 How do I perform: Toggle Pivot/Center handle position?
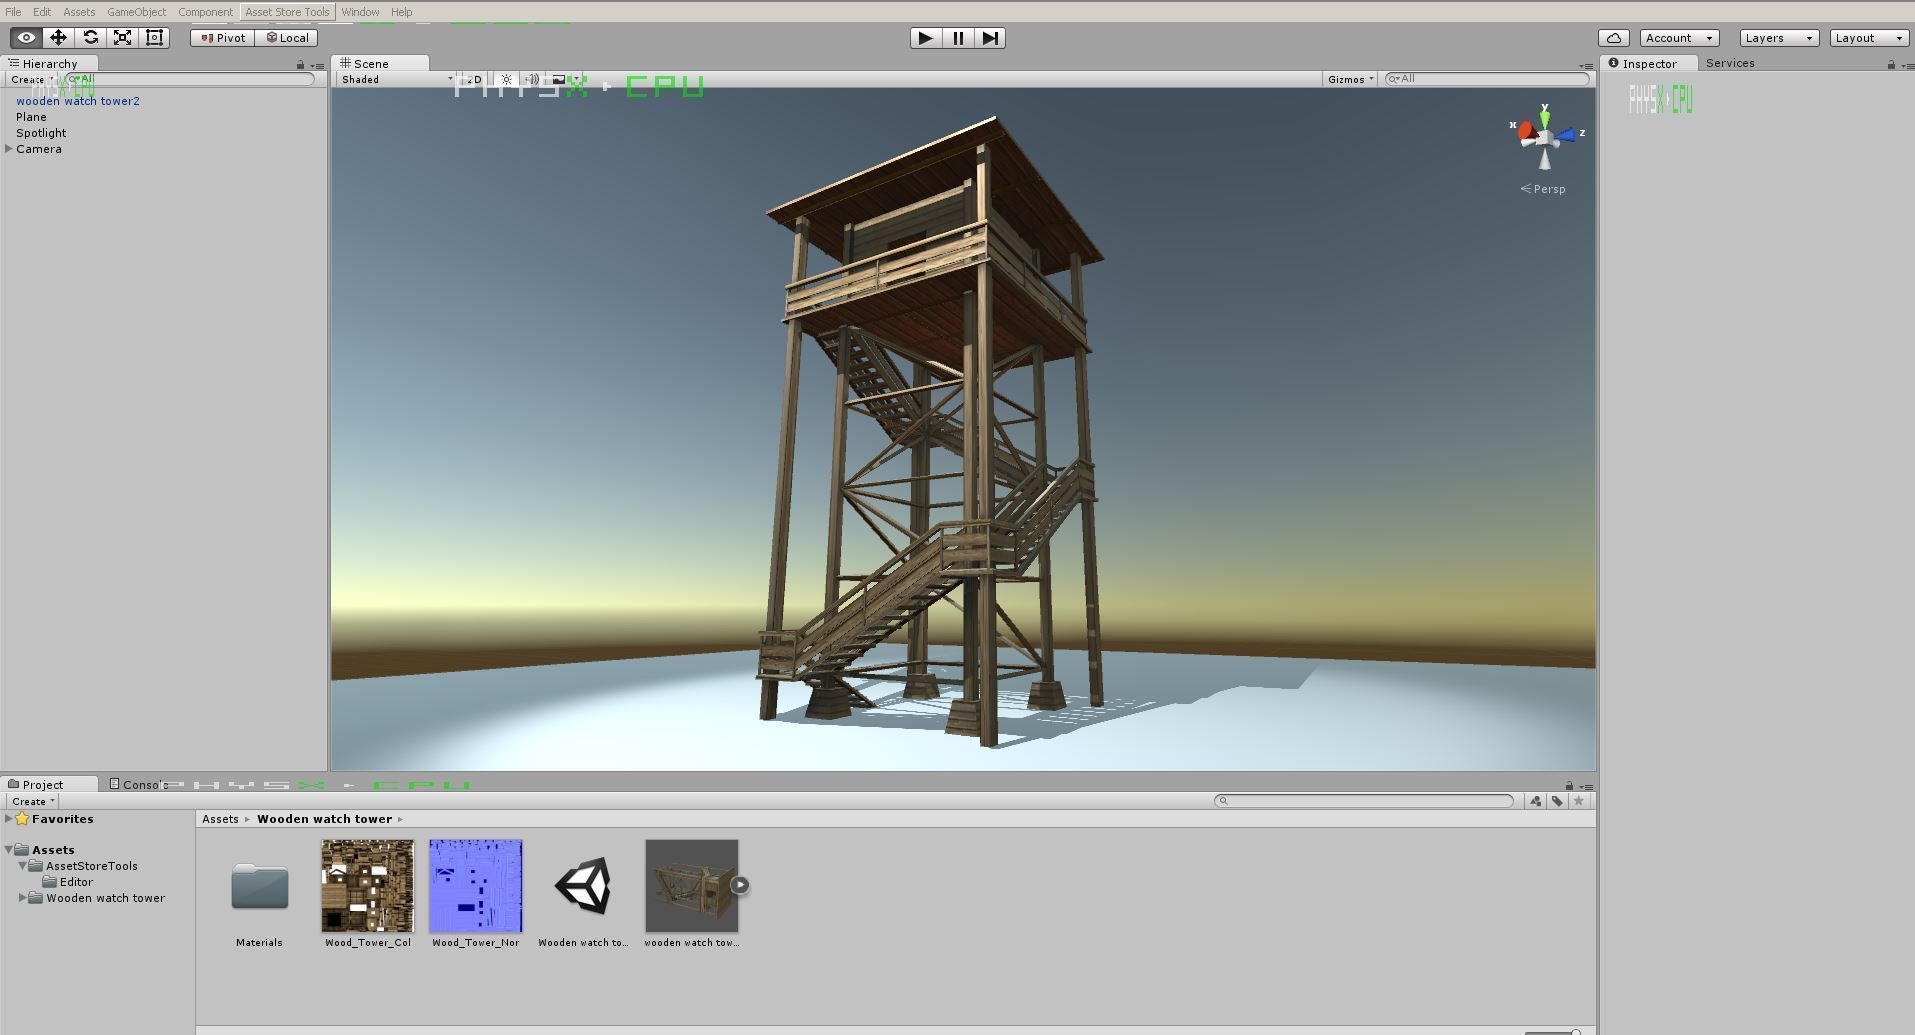[222, 38]
